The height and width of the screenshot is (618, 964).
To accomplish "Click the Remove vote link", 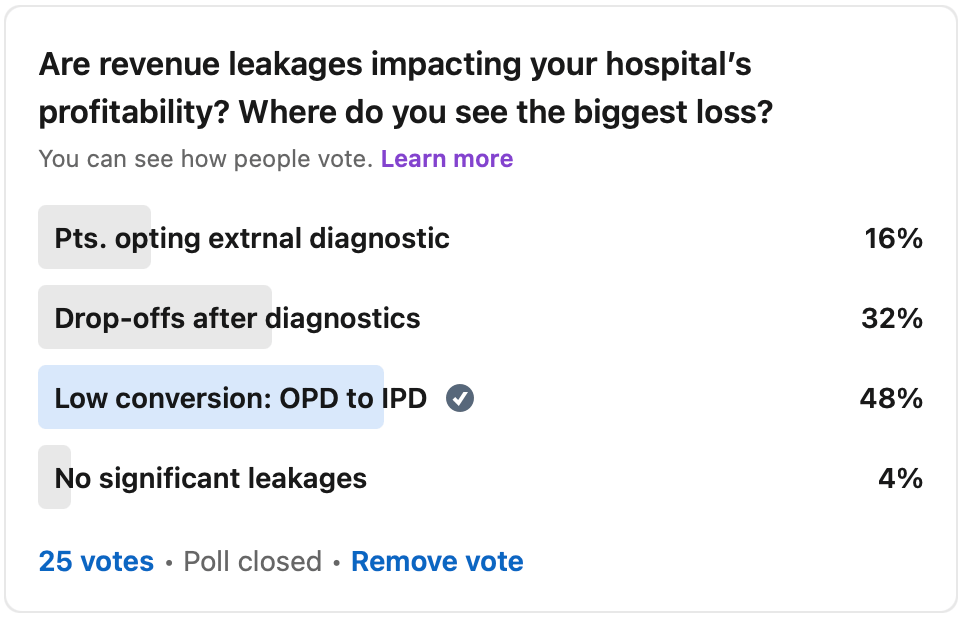I will click(437, 562).
